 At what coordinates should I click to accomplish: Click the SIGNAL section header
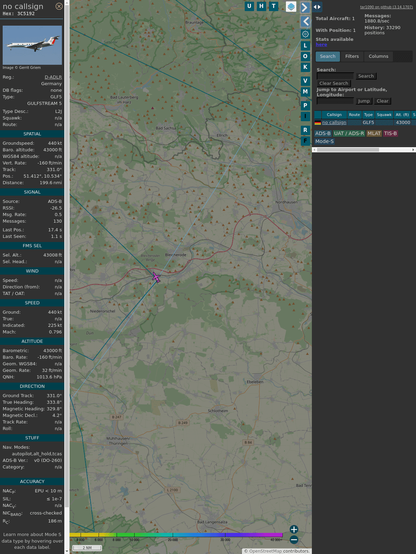[32, 192]
